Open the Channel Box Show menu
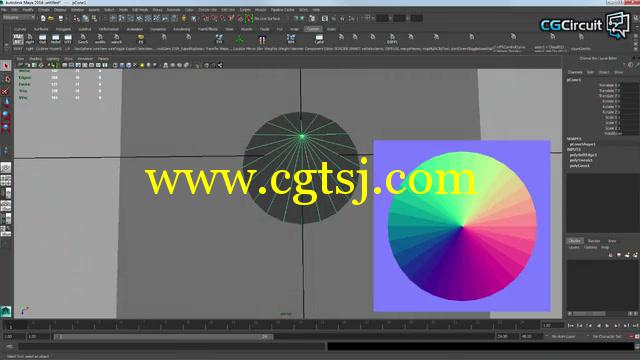 click(619, 72)
